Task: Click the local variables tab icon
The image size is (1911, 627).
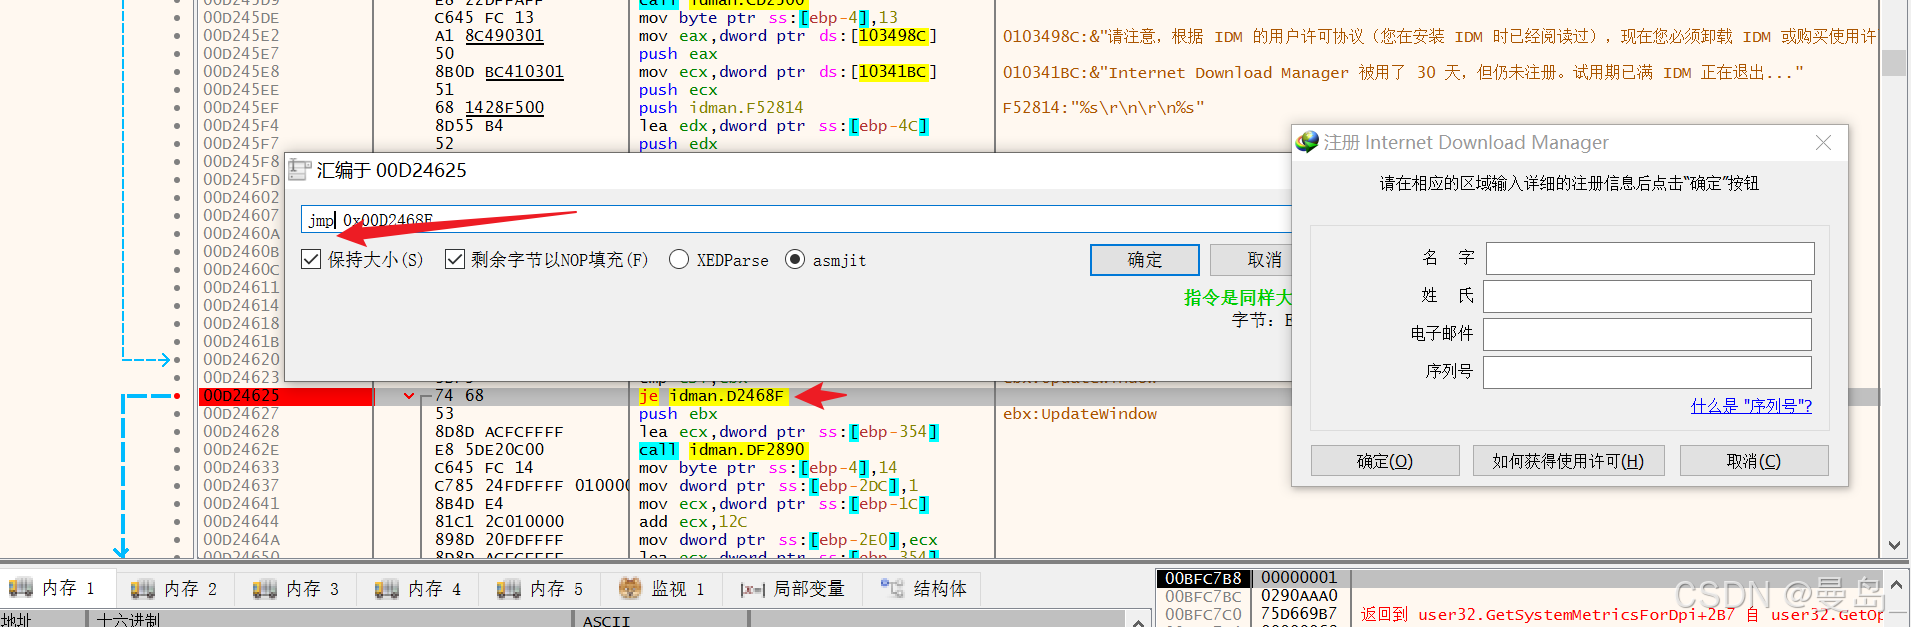Action: tap(753, 589)
